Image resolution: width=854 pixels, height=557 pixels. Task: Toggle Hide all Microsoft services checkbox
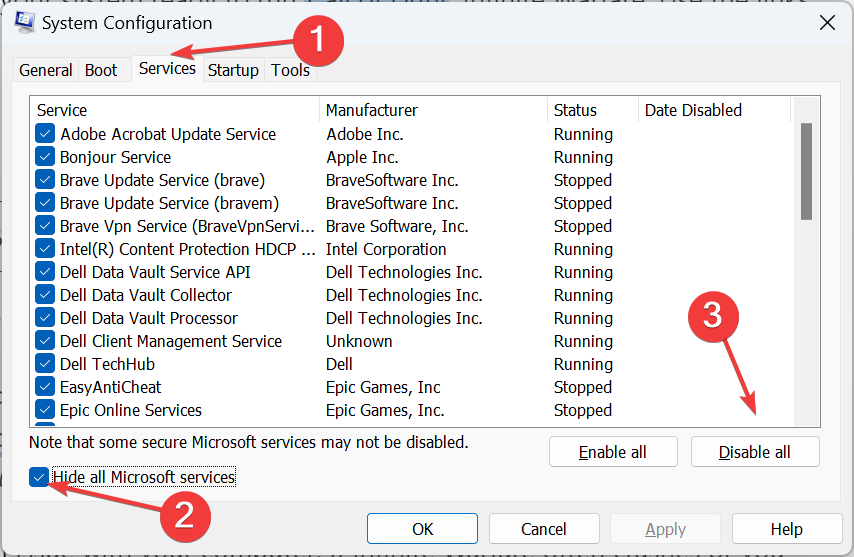pyautogui.click(x=39, y=477)
